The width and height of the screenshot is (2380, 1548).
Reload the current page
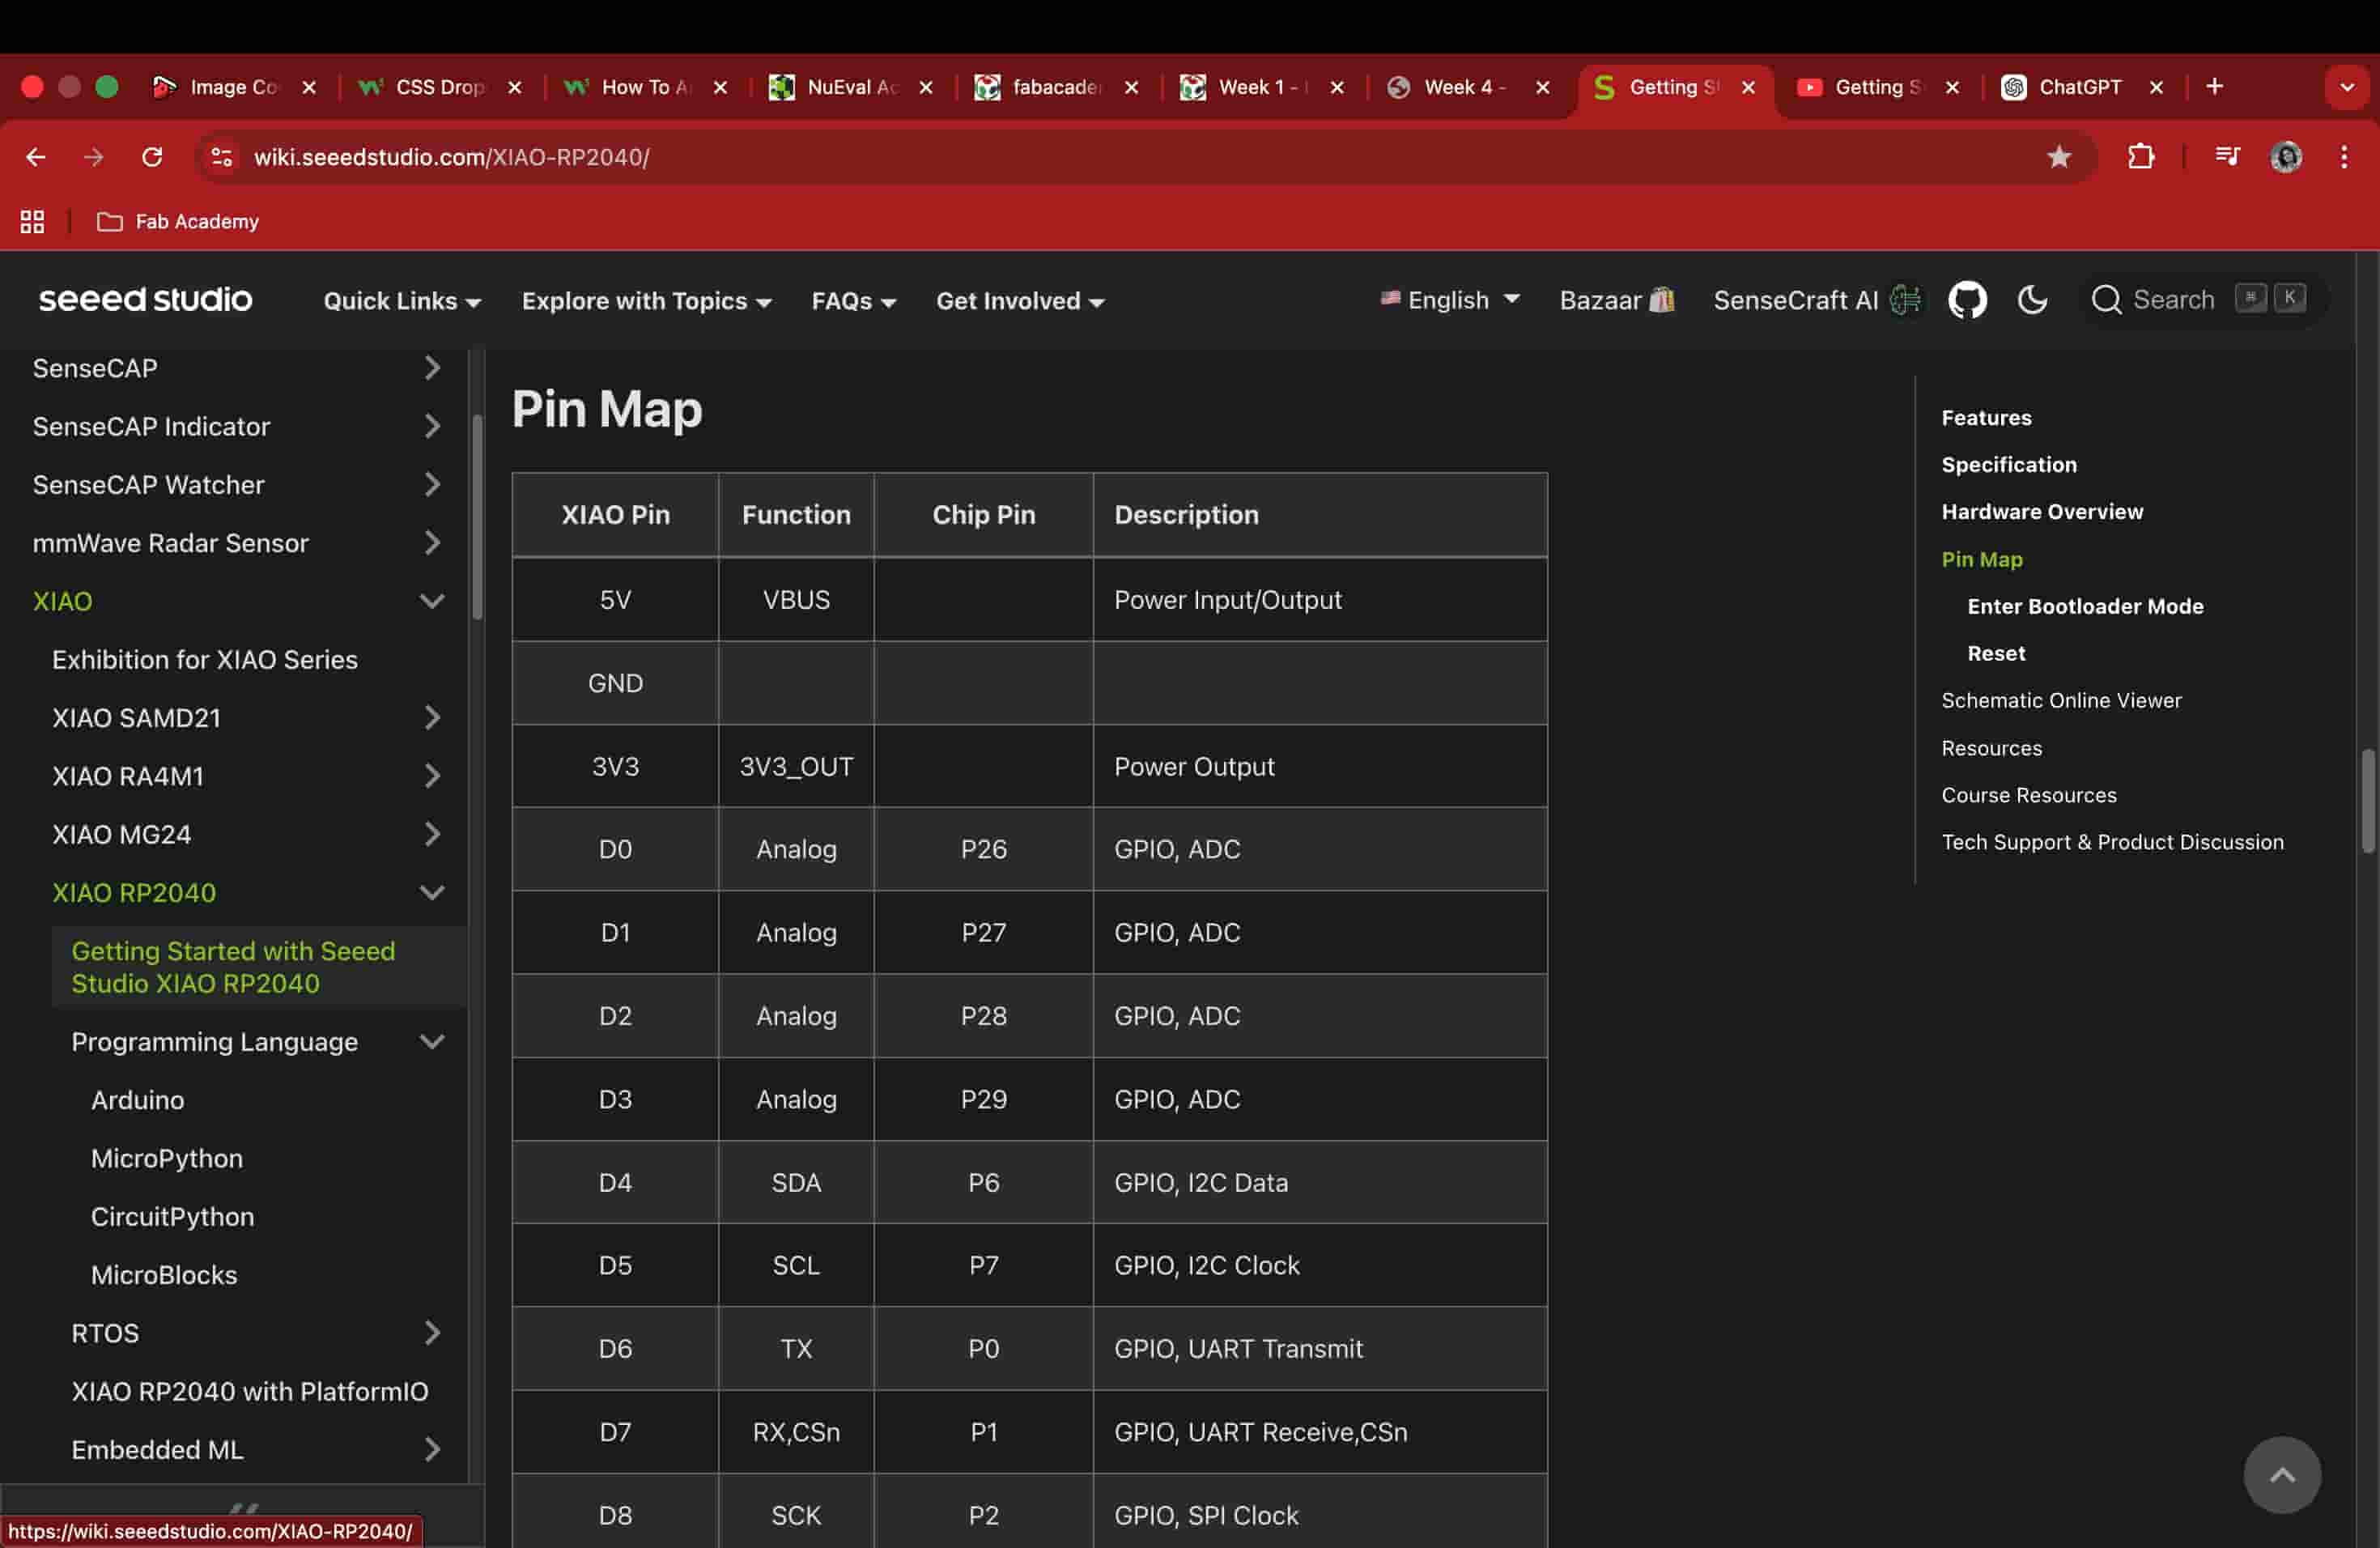(152, 157)
